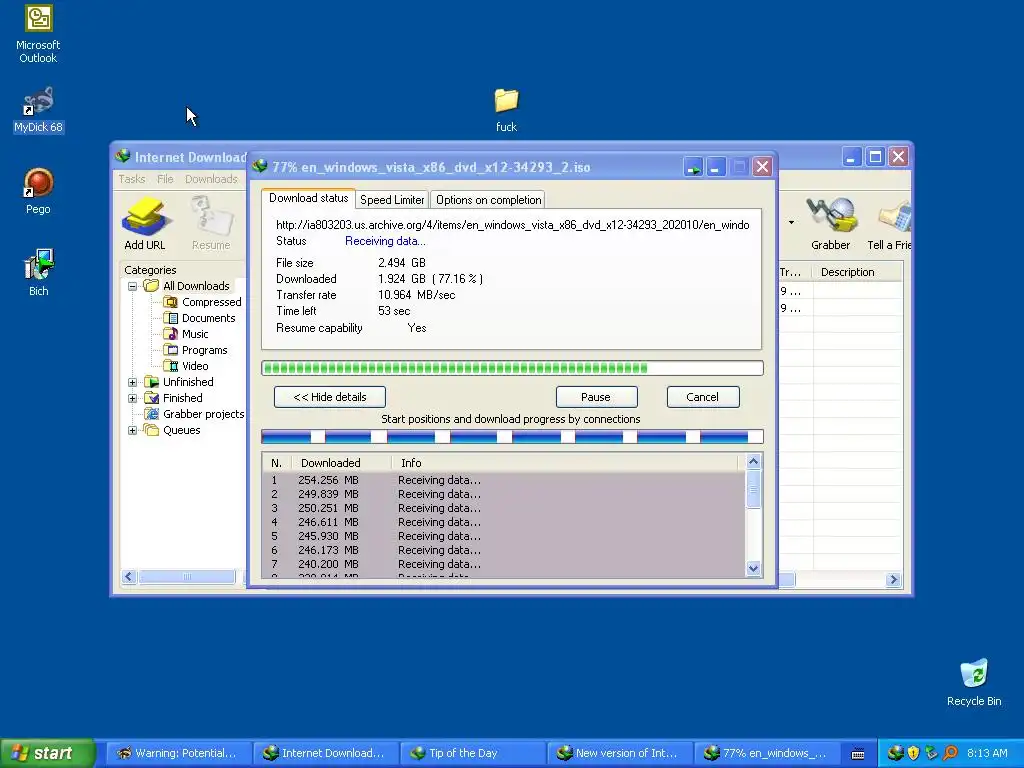Click the Add URL toolbar icon
The image size is (1024, 768).
144,223
